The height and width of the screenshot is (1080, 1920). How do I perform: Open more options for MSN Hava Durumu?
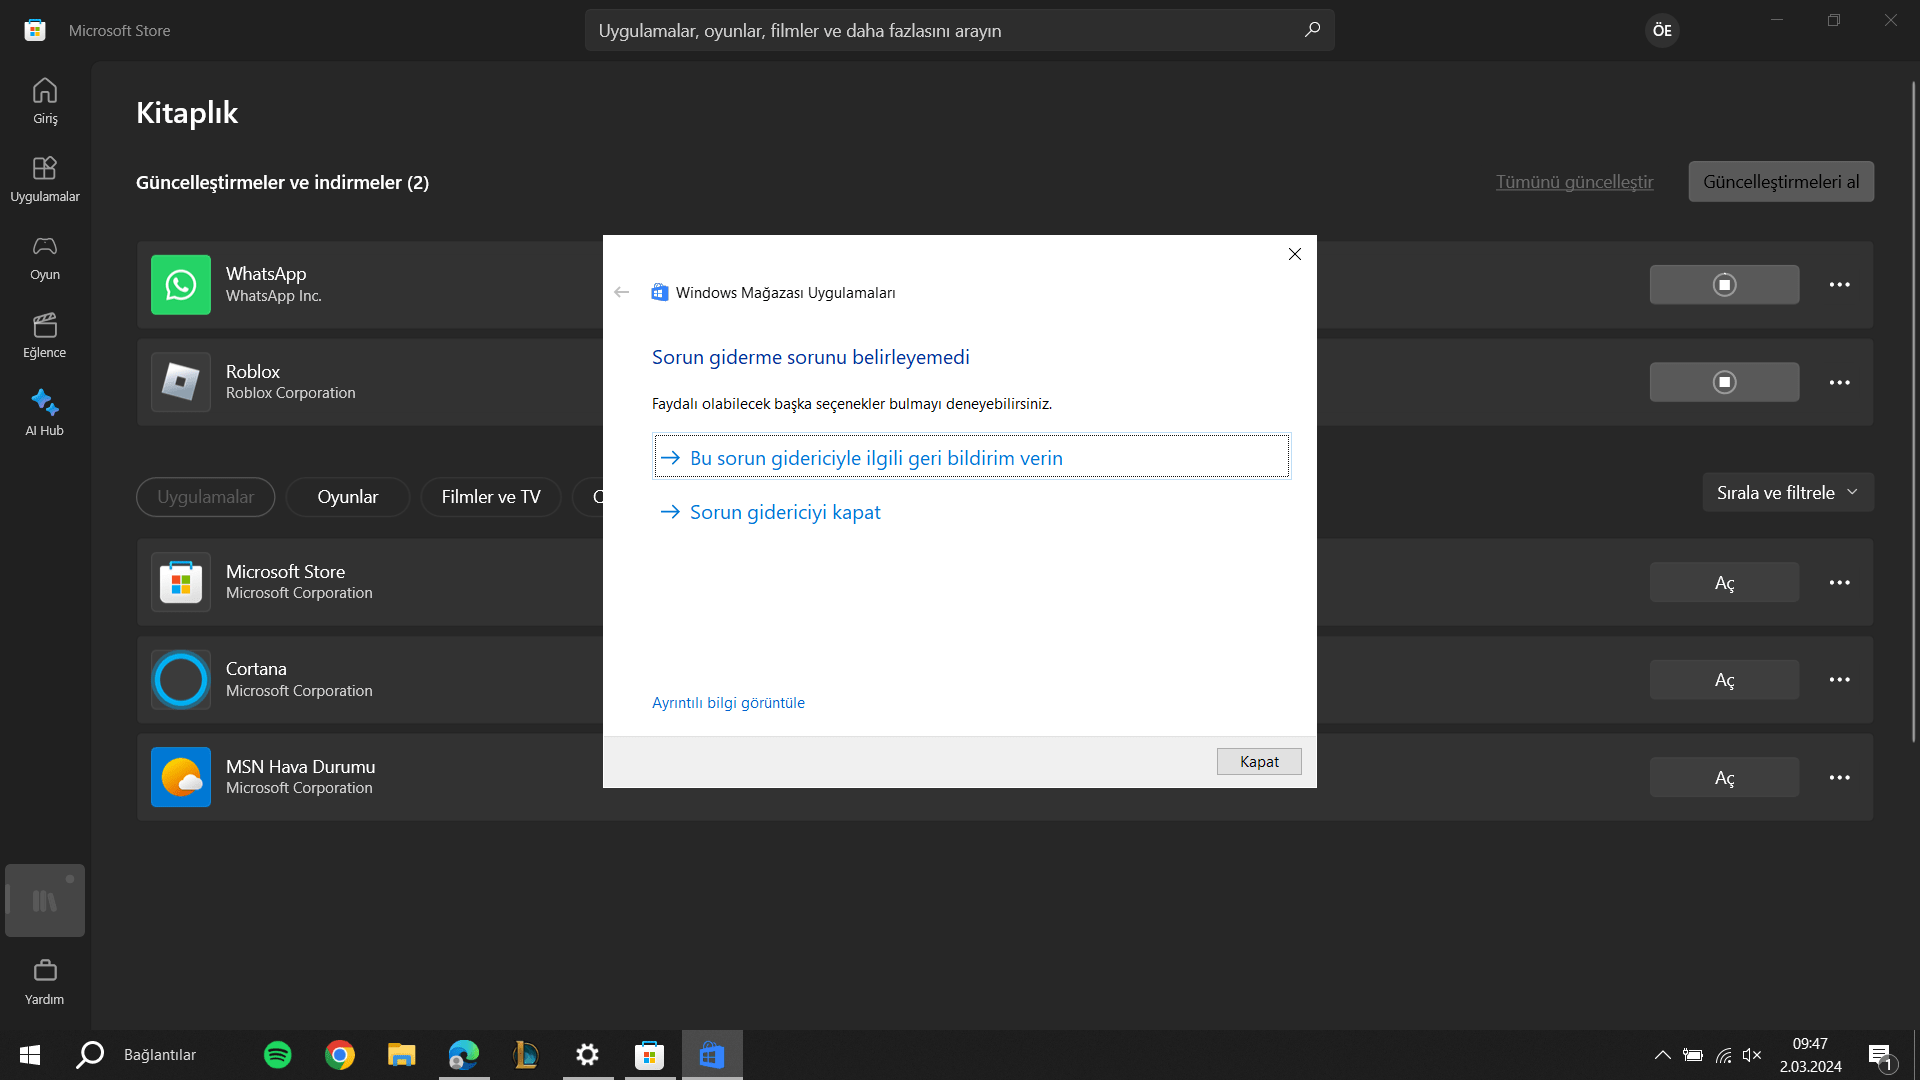(x=1840, y=777)
